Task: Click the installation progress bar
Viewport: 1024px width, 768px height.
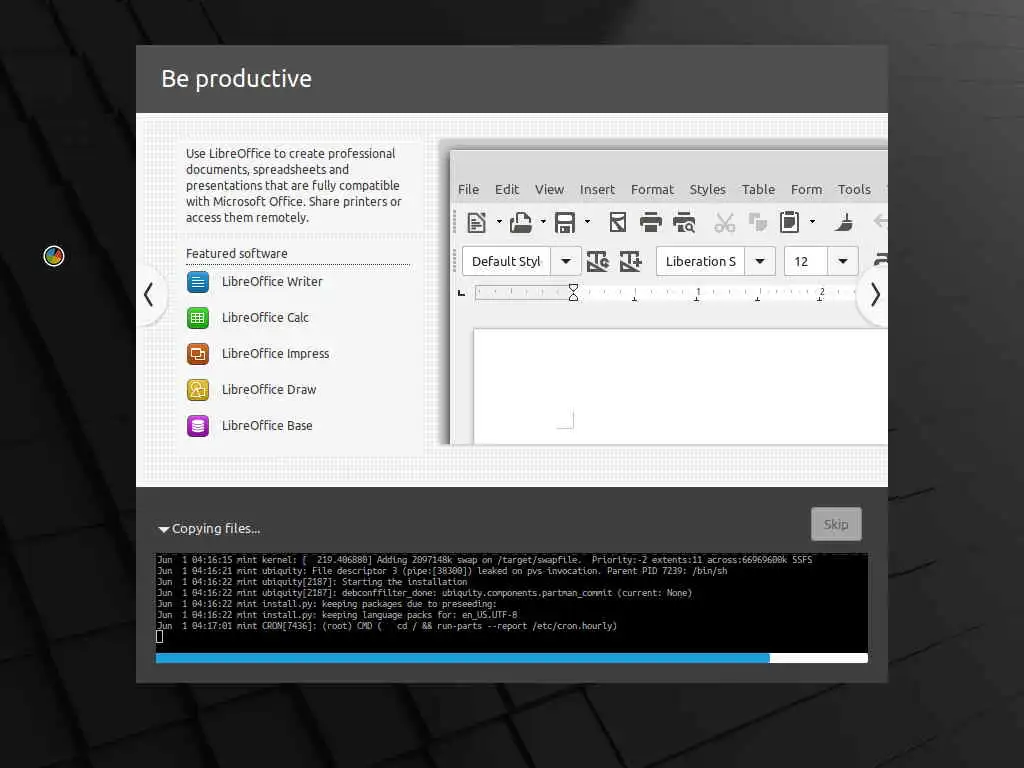Action: [511, 658]
